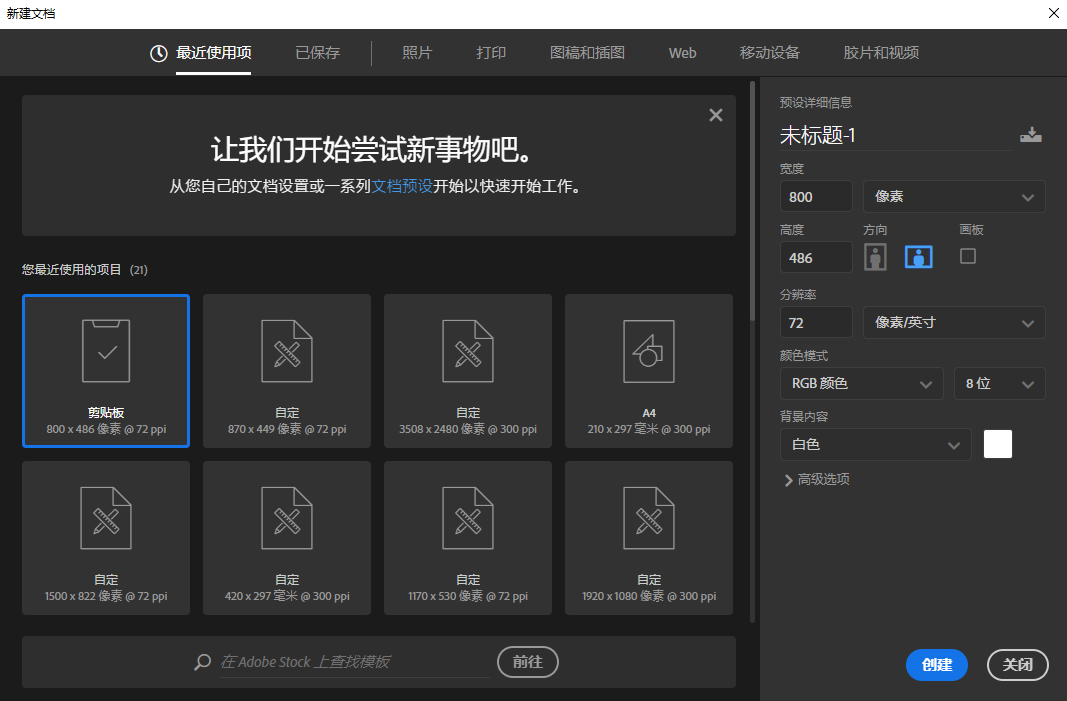Click the blue 创建 button
Screen dimensions: 1067x701
pyautogui.click(x=937, y=665)
